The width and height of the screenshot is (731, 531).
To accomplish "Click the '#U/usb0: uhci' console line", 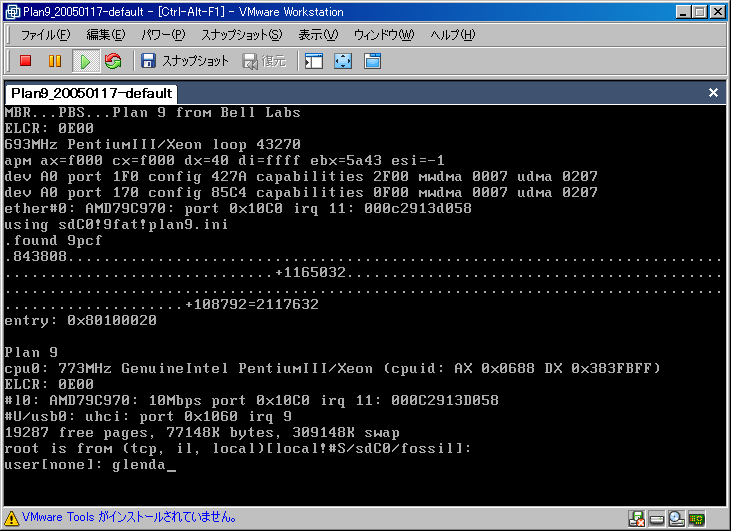I will 148,417.
